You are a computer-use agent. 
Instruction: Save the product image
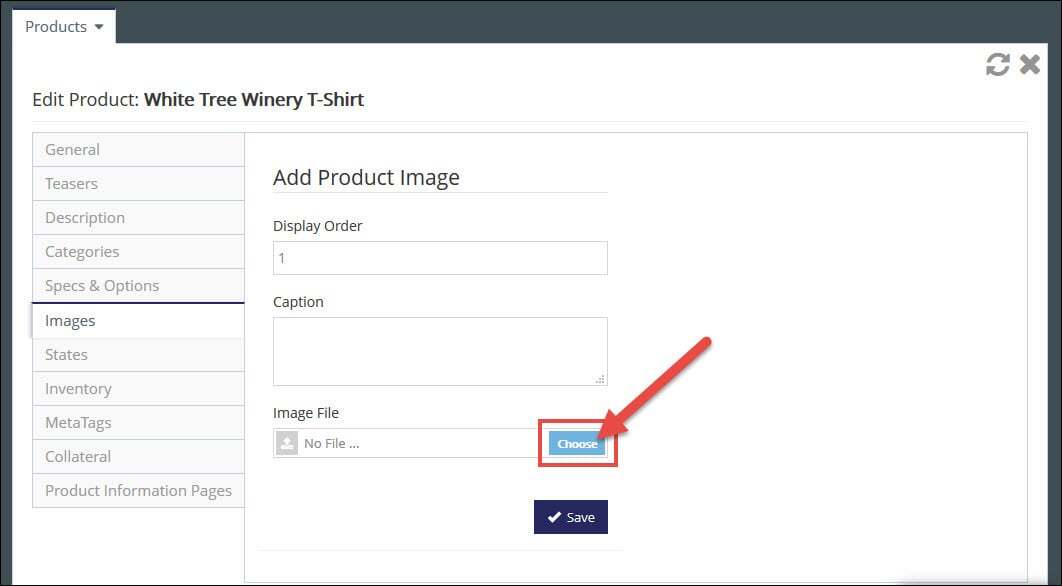[x=570, y=517]
